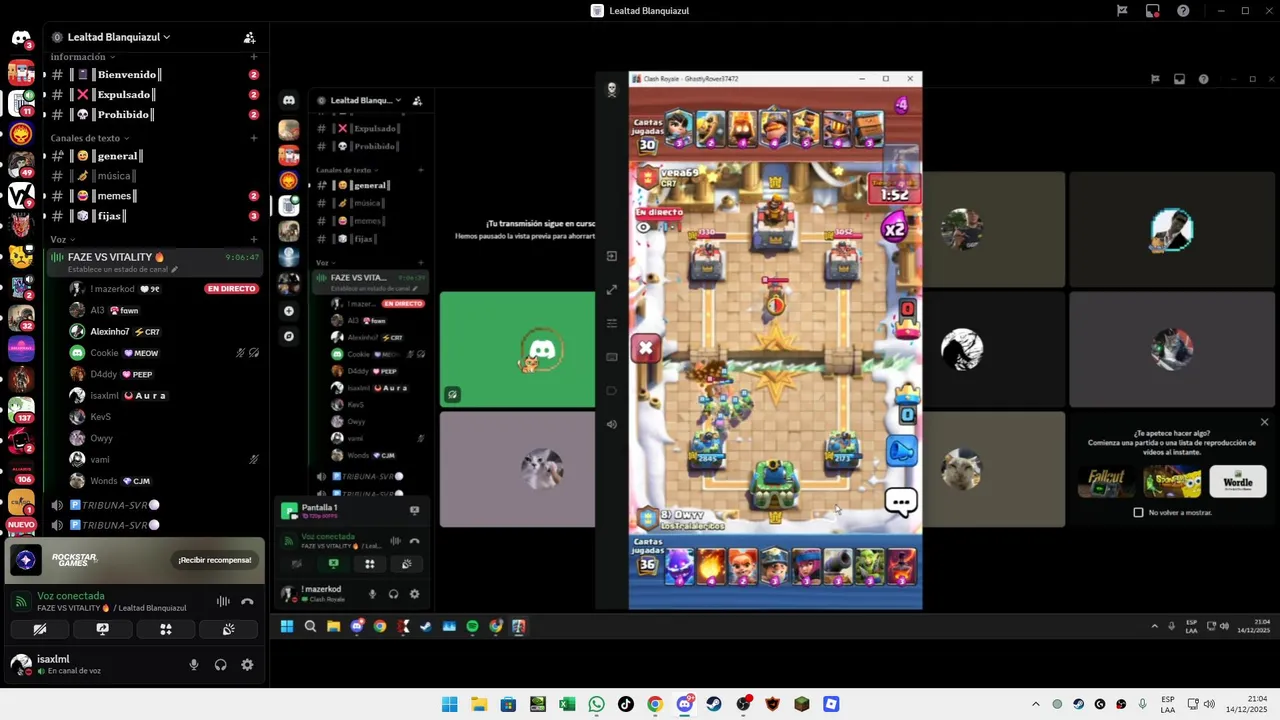Click EN DIRECTO badge beside mazerkod
This screenshot has height=720, width=1280.
pyautogui.click(x=231, y=289)
